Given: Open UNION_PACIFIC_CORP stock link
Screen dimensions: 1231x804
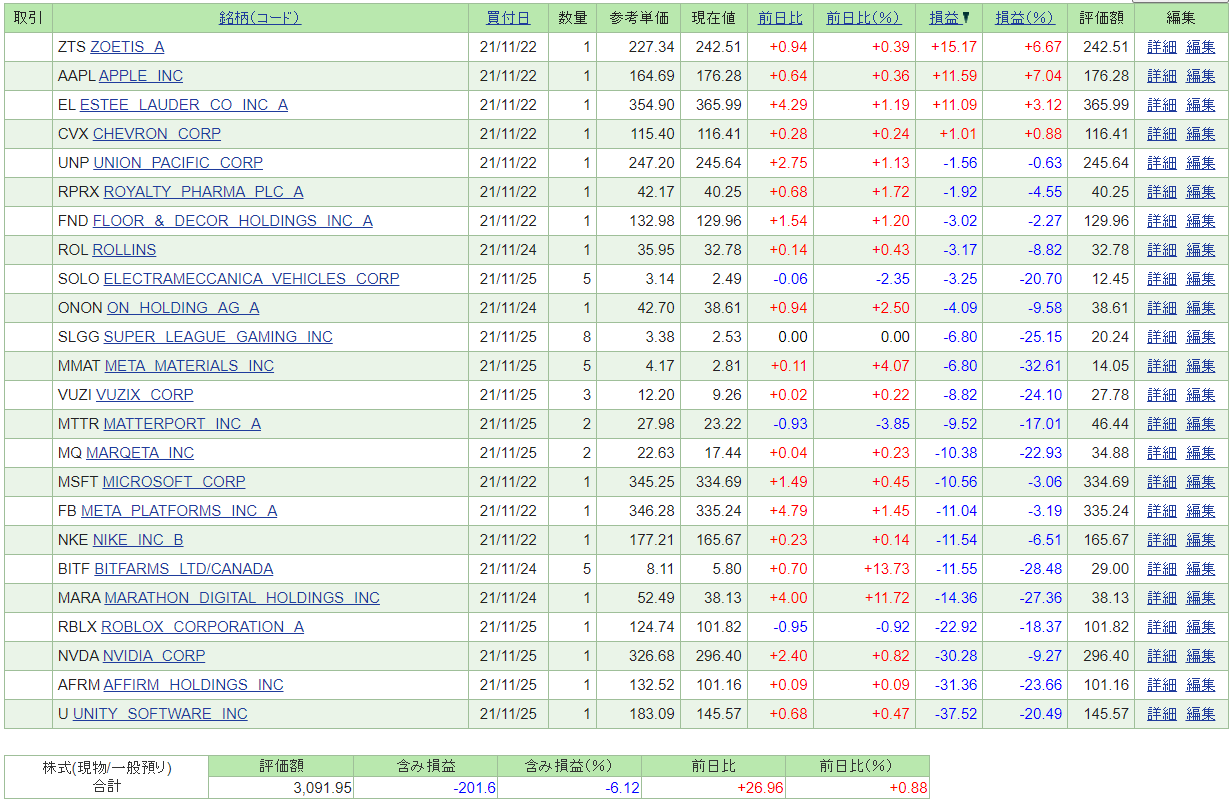Looking at the screenshot, I should tap(178, 163).
